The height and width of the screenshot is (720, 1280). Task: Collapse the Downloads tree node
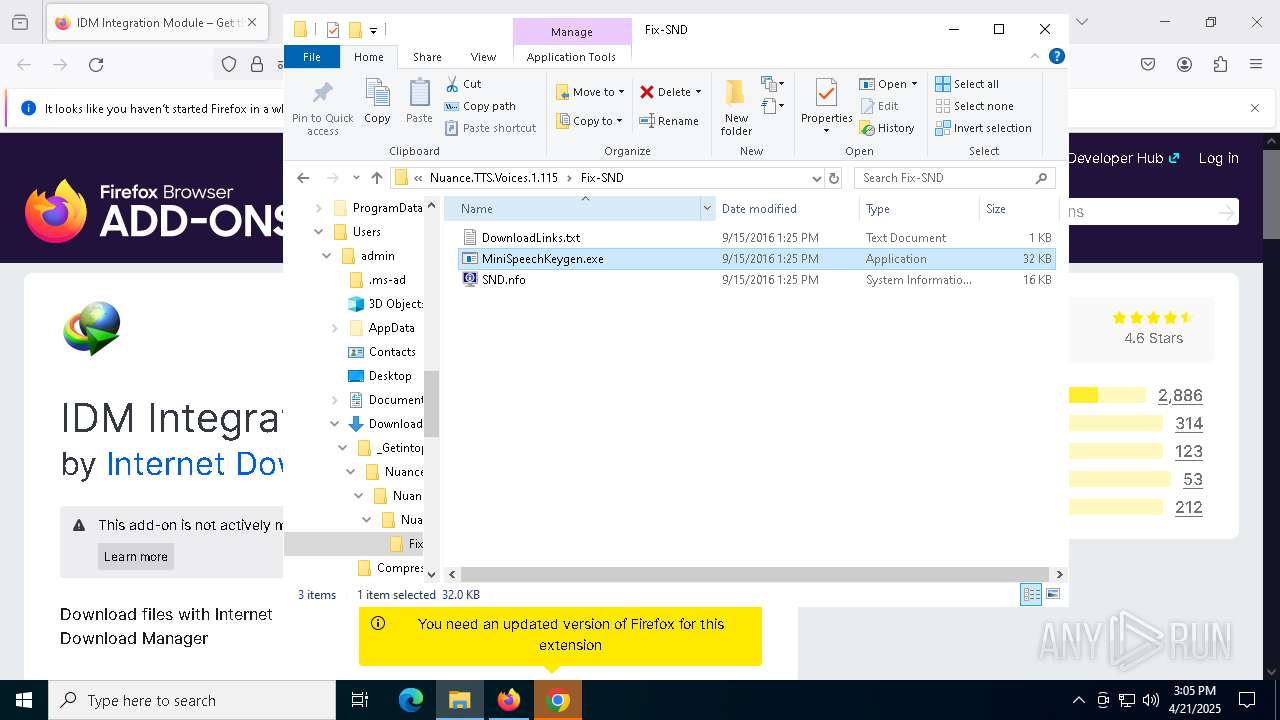335,424
